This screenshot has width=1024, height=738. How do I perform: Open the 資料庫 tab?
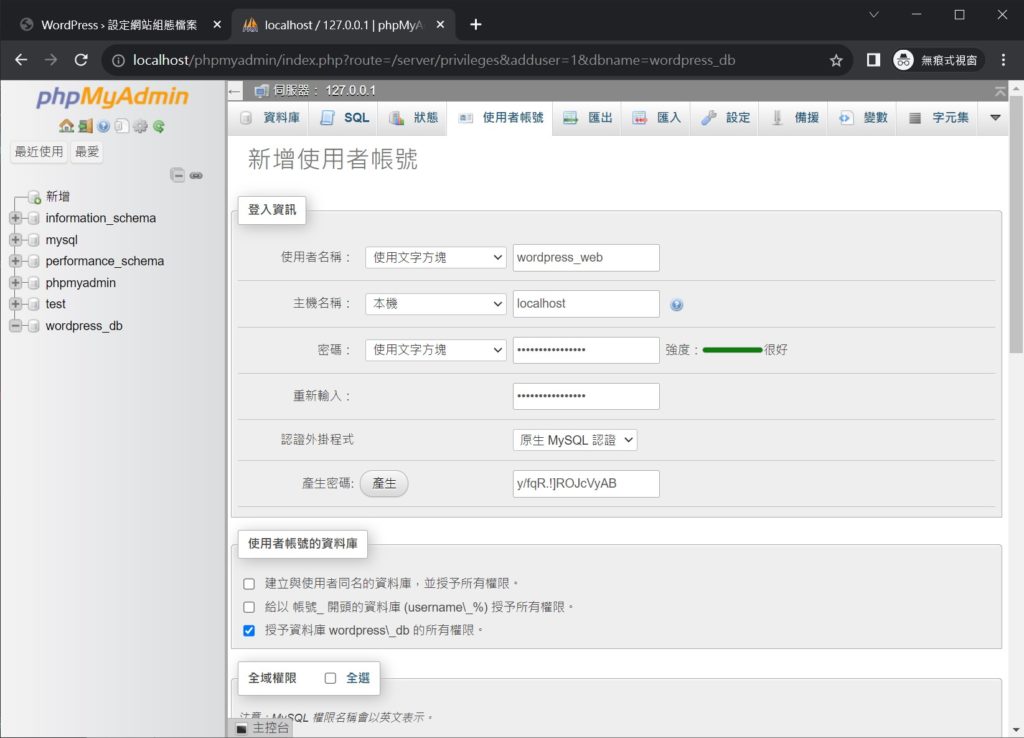[x=270, y=118]
